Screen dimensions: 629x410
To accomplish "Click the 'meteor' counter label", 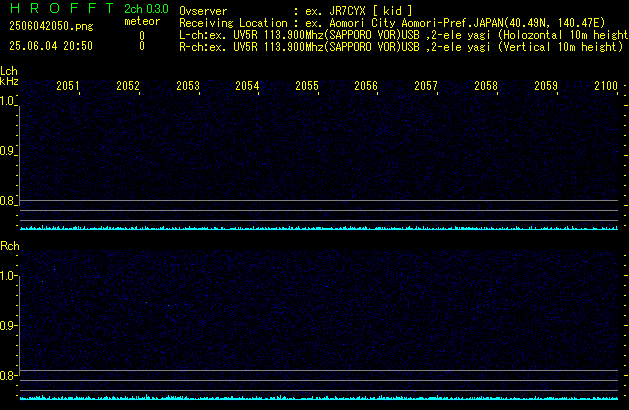I will click(142, 21).
